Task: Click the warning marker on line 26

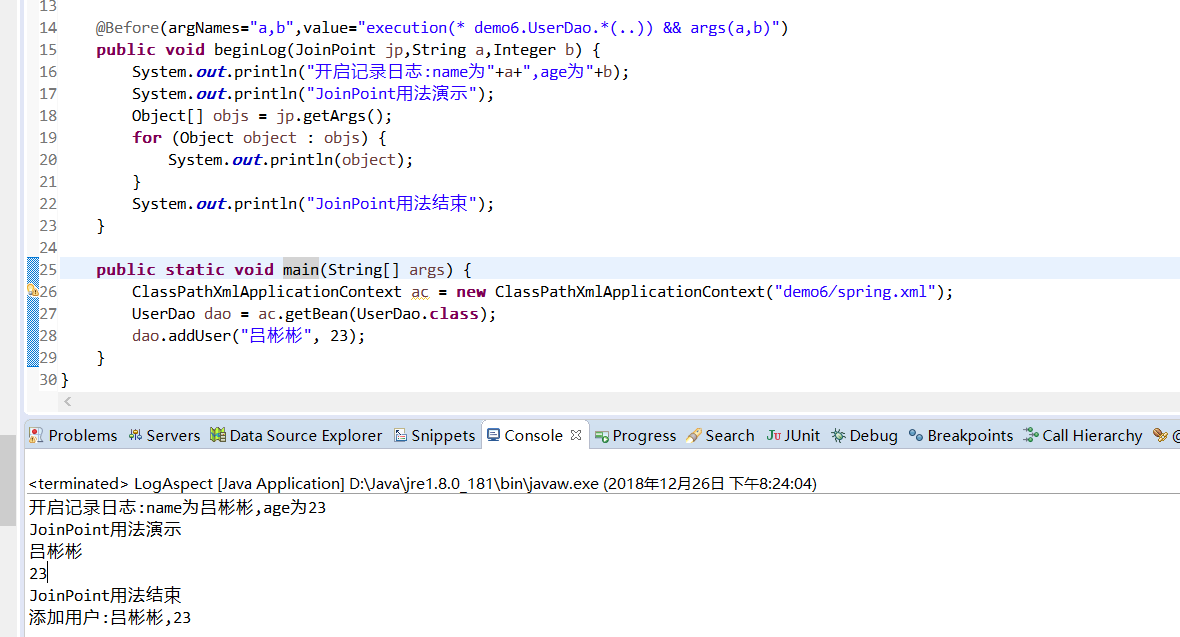Action: click(32, 291)
